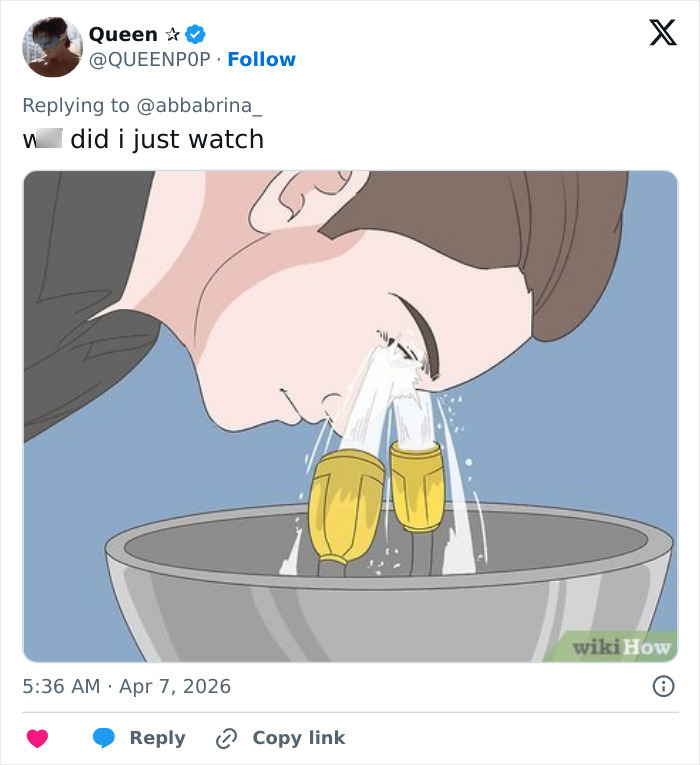The width and height of the screenshot is (700, 765).
Task: Select the Copy link text
Action: (298, 738)
